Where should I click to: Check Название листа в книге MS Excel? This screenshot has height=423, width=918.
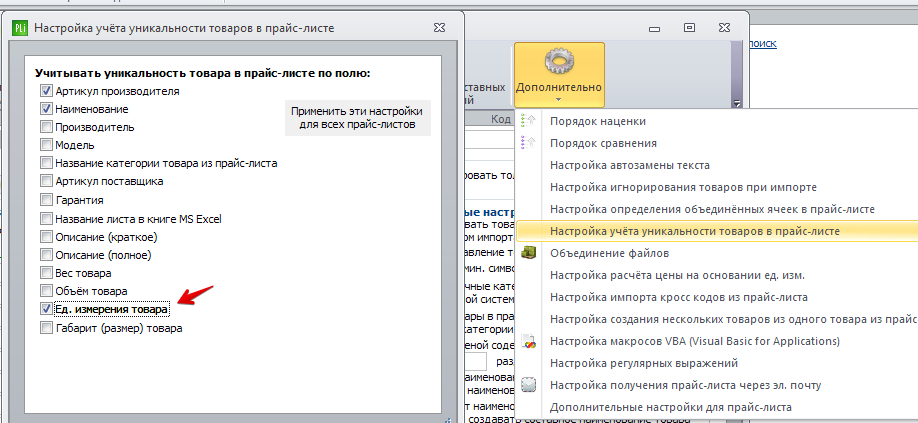[46, 219]
